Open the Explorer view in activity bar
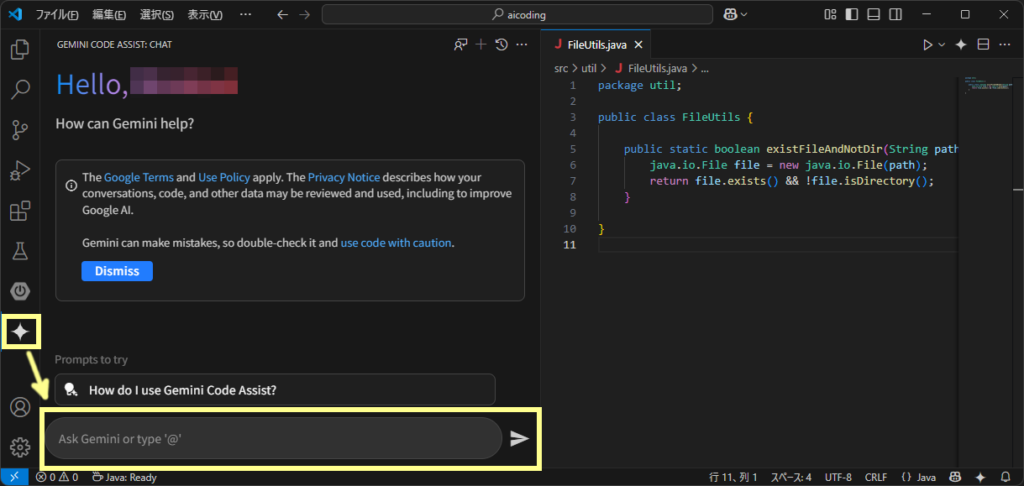 [20, 50]
